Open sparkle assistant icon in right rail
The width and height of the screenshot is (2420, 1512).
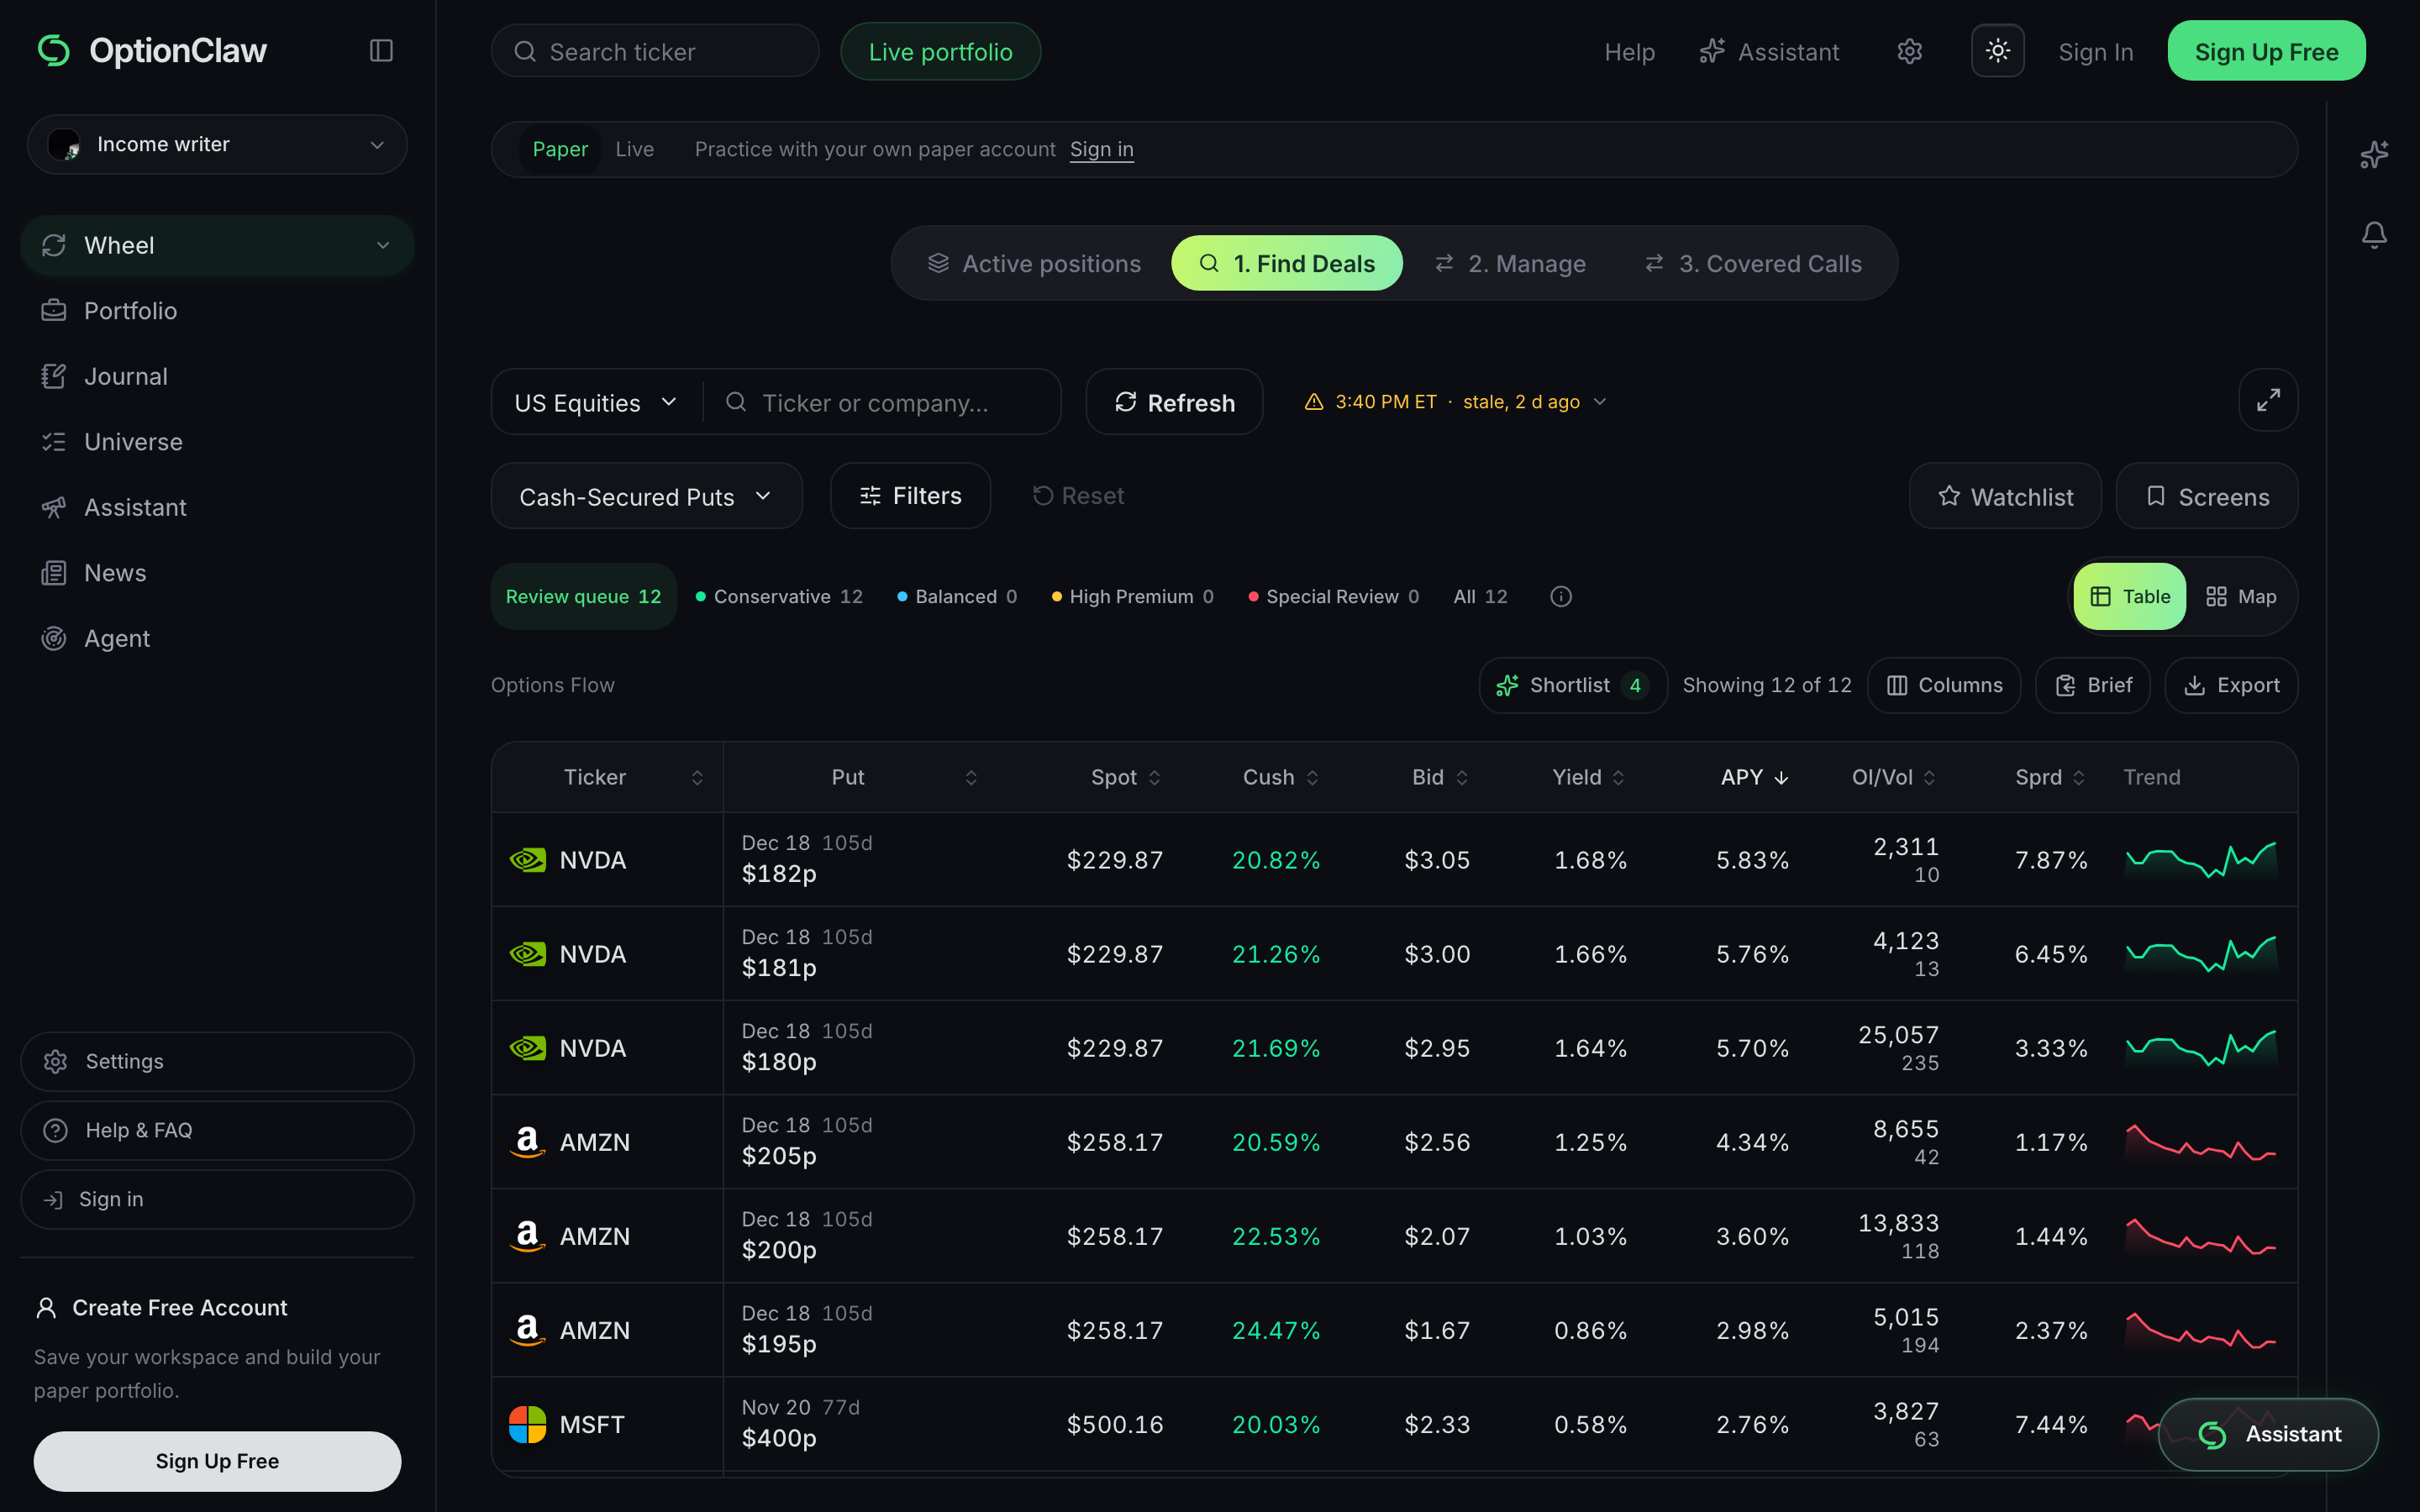(x=2374, y=154)
